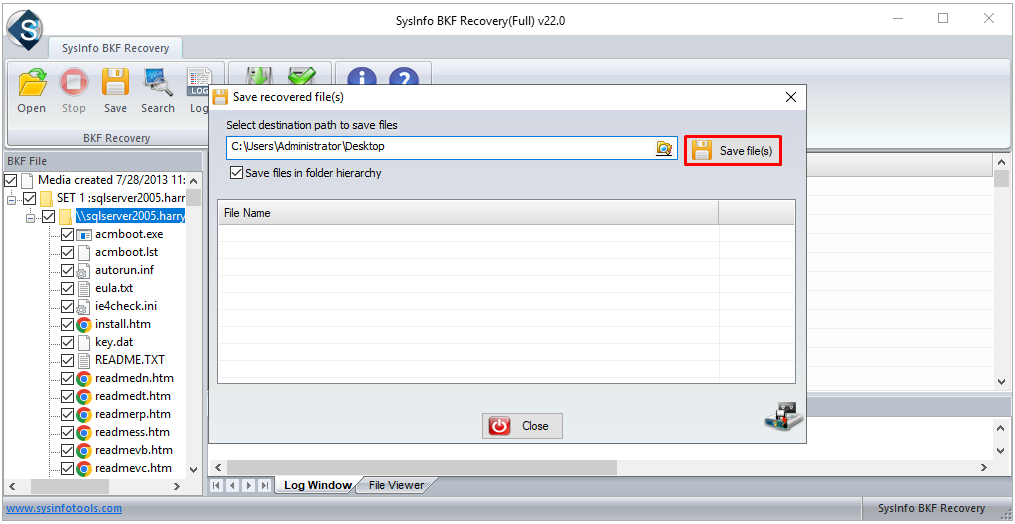Click the Open folder toolbar icon
The height and width of the screenshot is (524, 1015).
[x=32, y=82]
